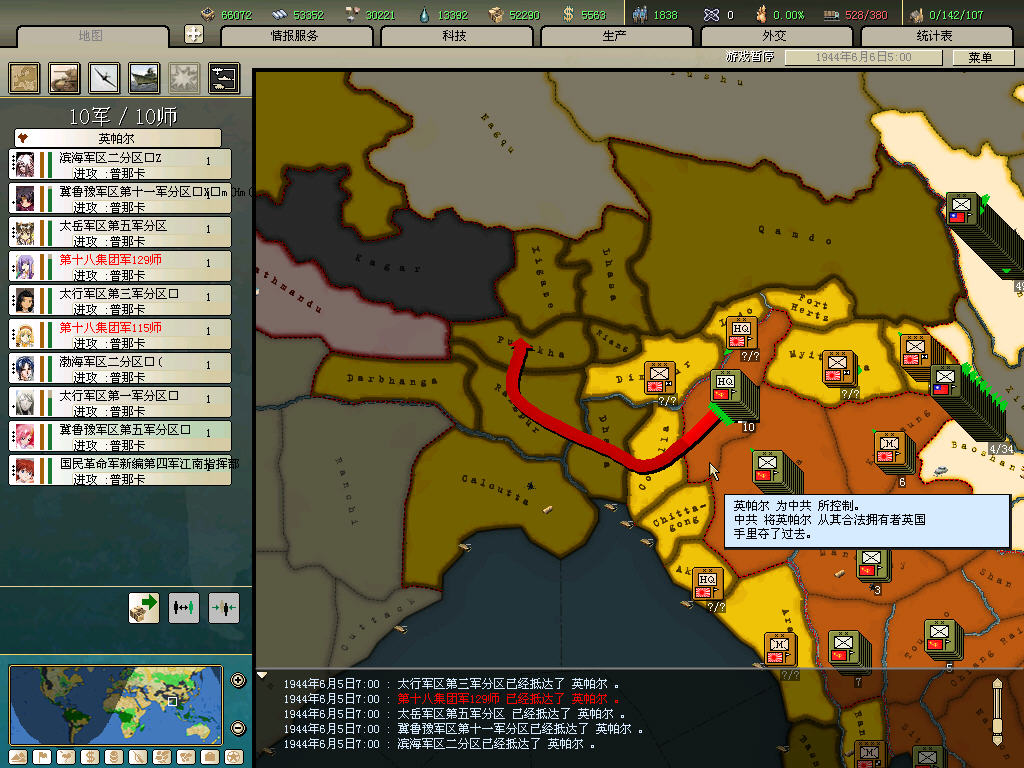Click the money dollar icon showing 5563
The width and height of the screenshot is (1024, 768).
pyautogui.click(x=569, y=14)
